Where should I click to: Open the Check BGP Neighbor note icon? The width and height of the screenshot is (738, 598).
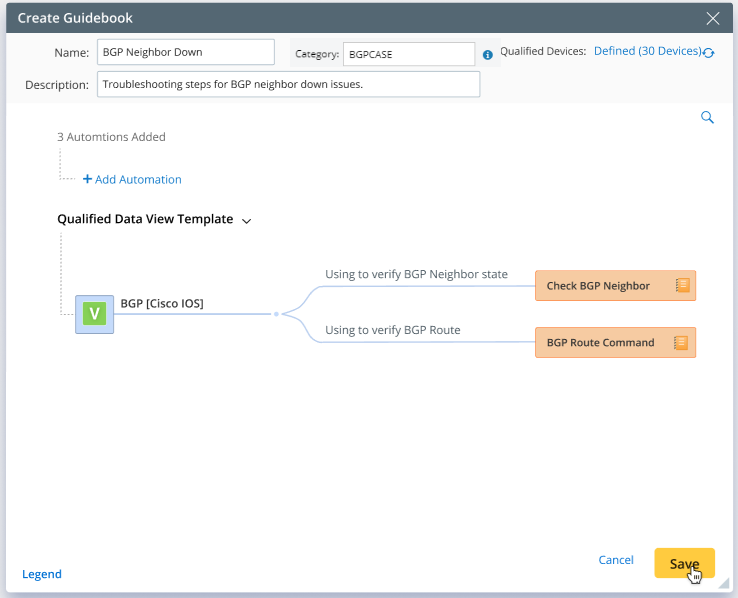[682, 285]
